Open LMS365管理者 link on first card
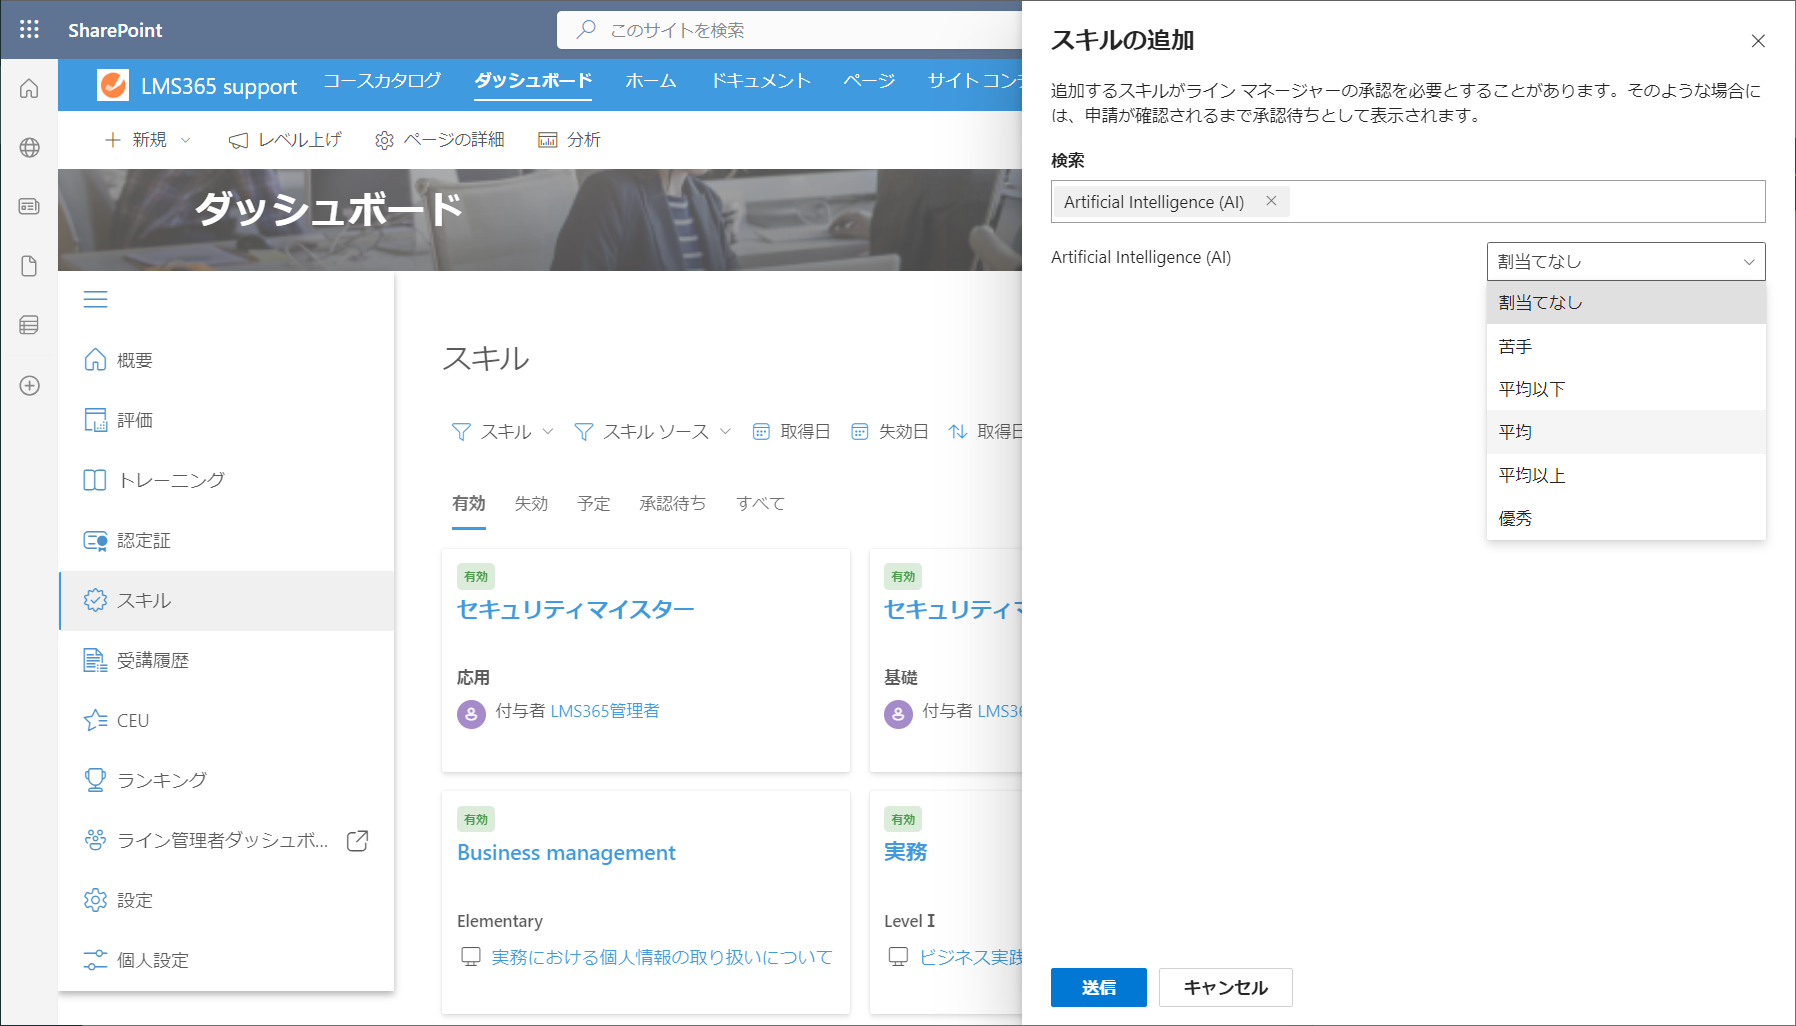Image resolution: width=1796 pixels, height=1026 pixels. (604, 711)
